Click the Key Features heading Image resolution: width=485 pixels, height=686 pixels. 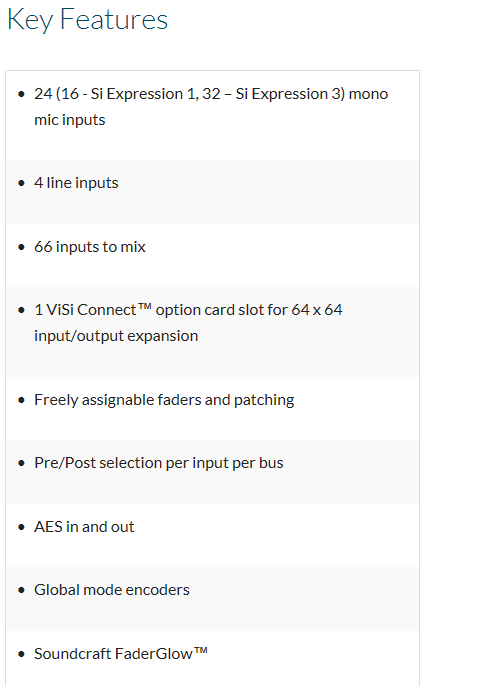pos(87,20)
